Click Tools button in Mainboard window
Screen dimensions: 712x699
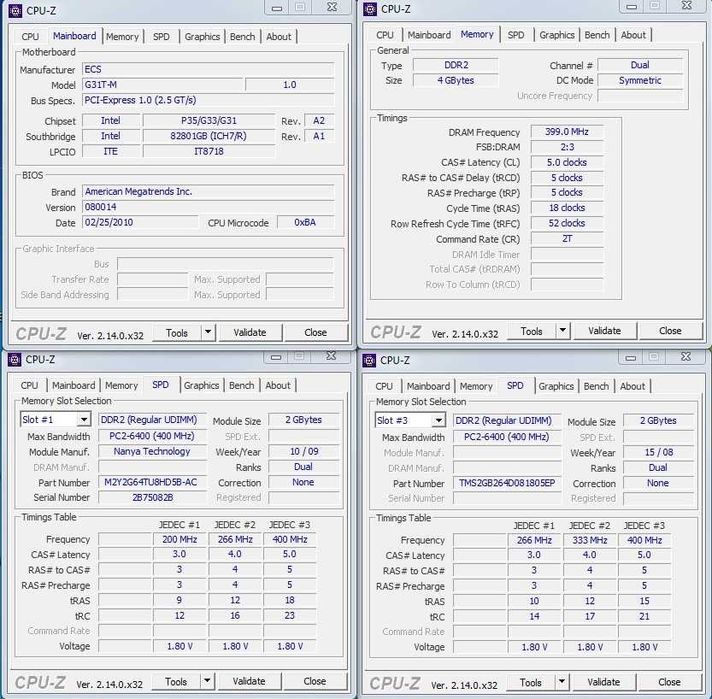point(177,333)
